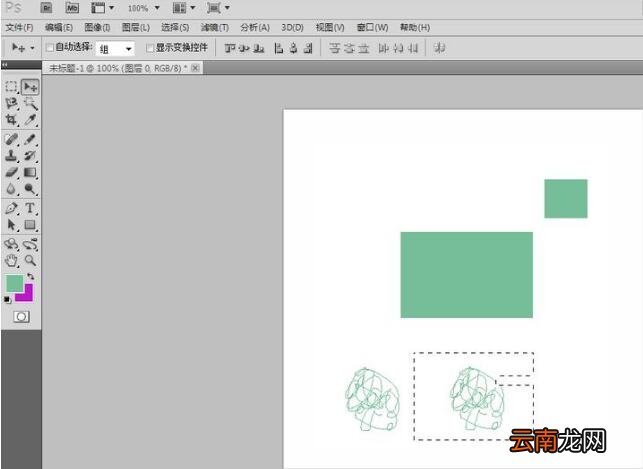643x469 pixels.
Task: Open the 滤镜(T) menu
Action: pos(214,27)
